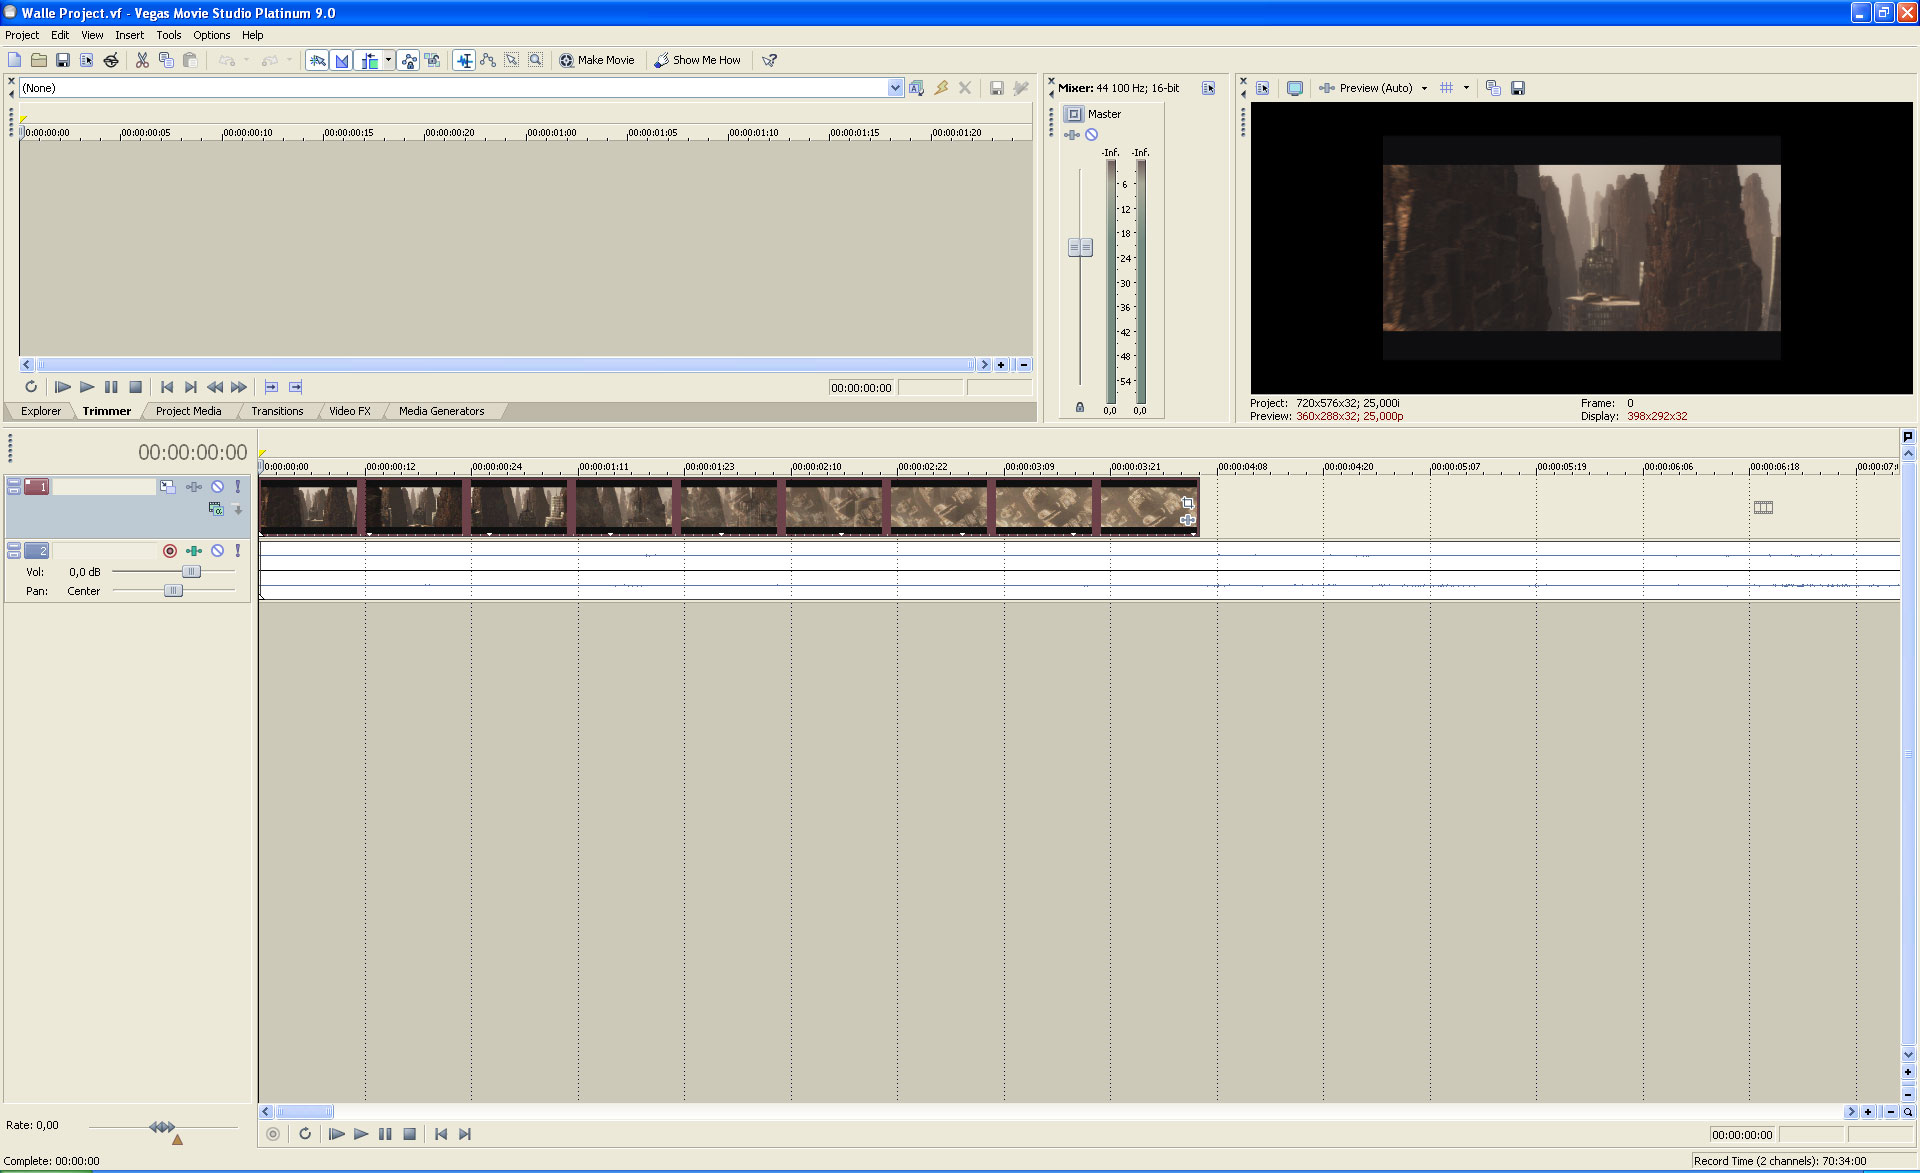This screenshot has height=1173, width=1920.
Task: Click the Copy icon in the toolbar
Action: tap(166, 60)
